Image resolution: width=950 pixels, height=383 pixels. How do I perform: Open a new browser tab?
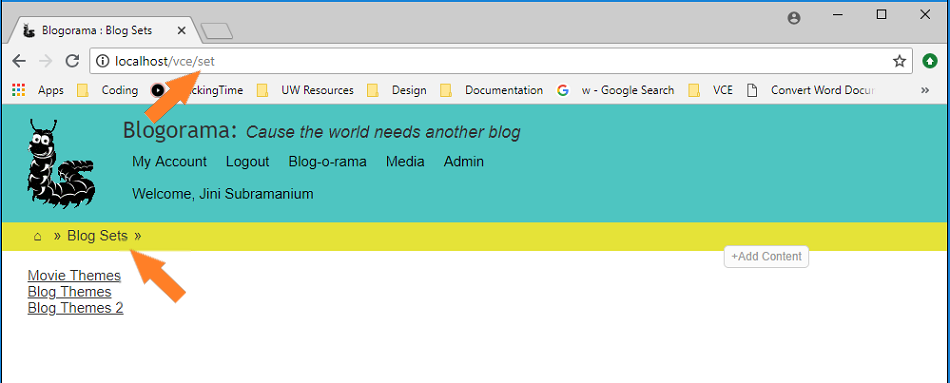[x=216, y=31]
